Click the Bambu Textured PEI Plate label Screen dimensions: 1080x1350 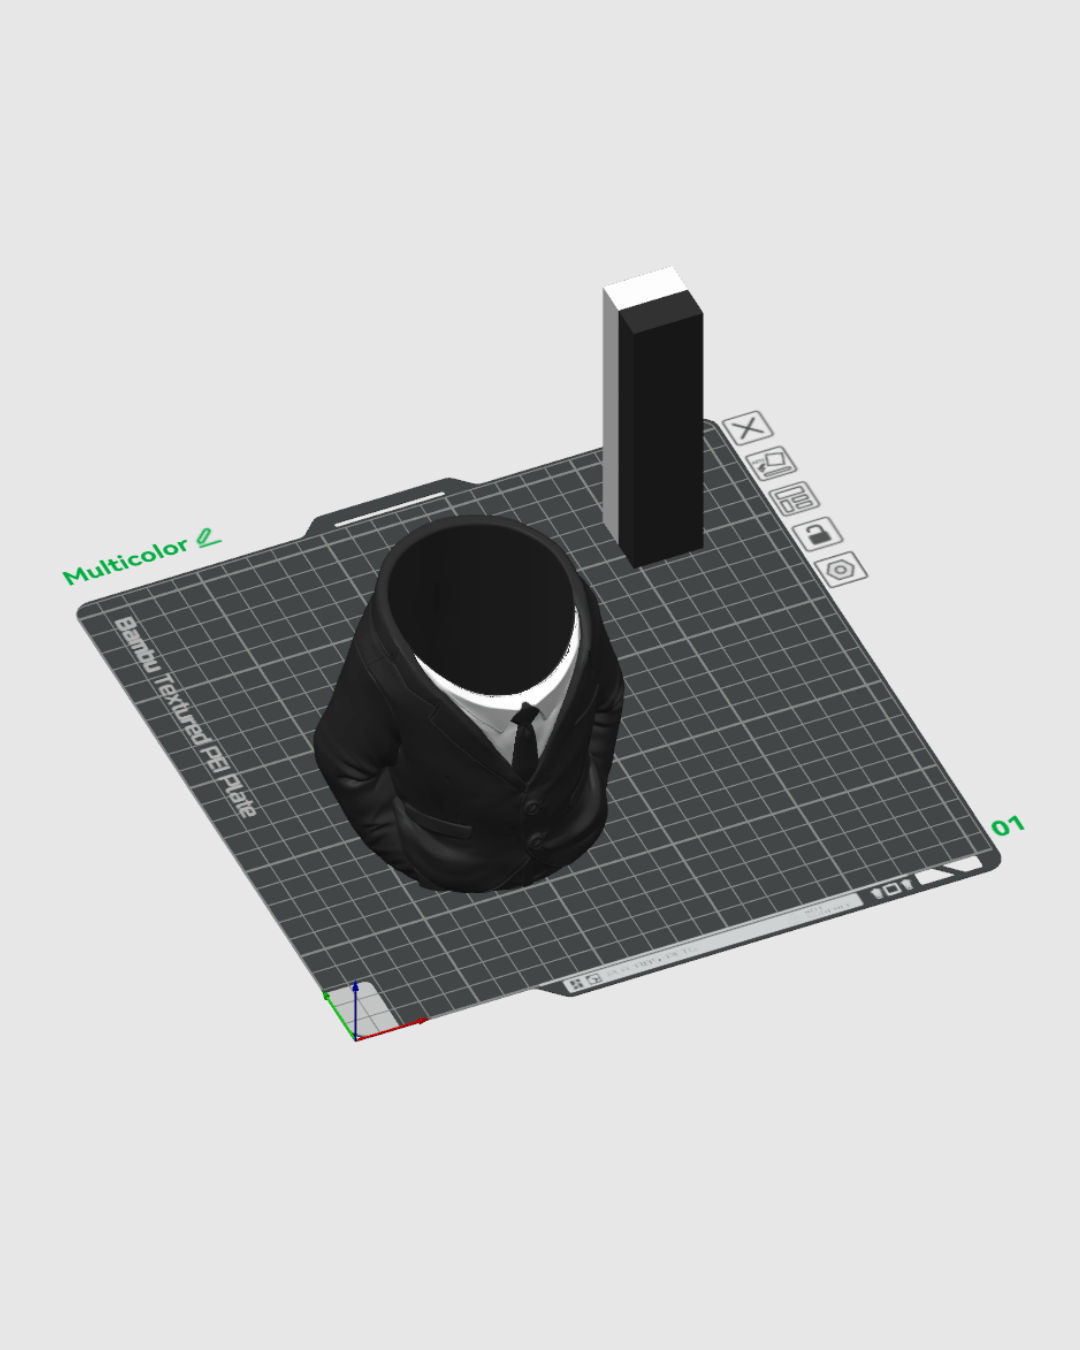click(185, 715)
